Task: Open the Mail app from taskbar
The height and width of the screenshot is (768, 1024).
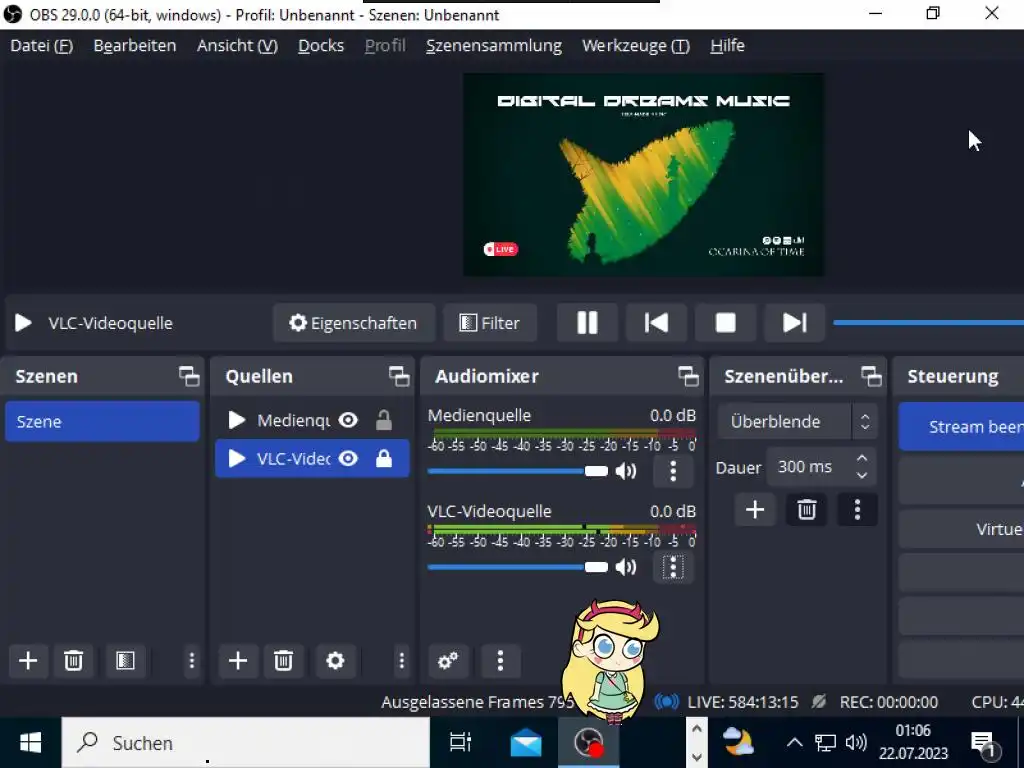Action: pos(526,743)
